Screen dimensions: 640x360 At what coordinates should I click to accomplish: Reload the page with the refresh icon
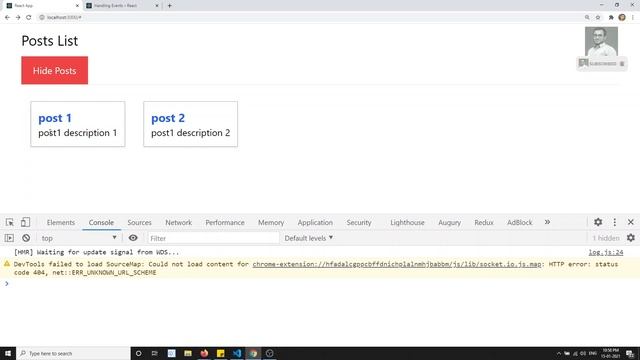pyautogui.click(x=29, y=17)
